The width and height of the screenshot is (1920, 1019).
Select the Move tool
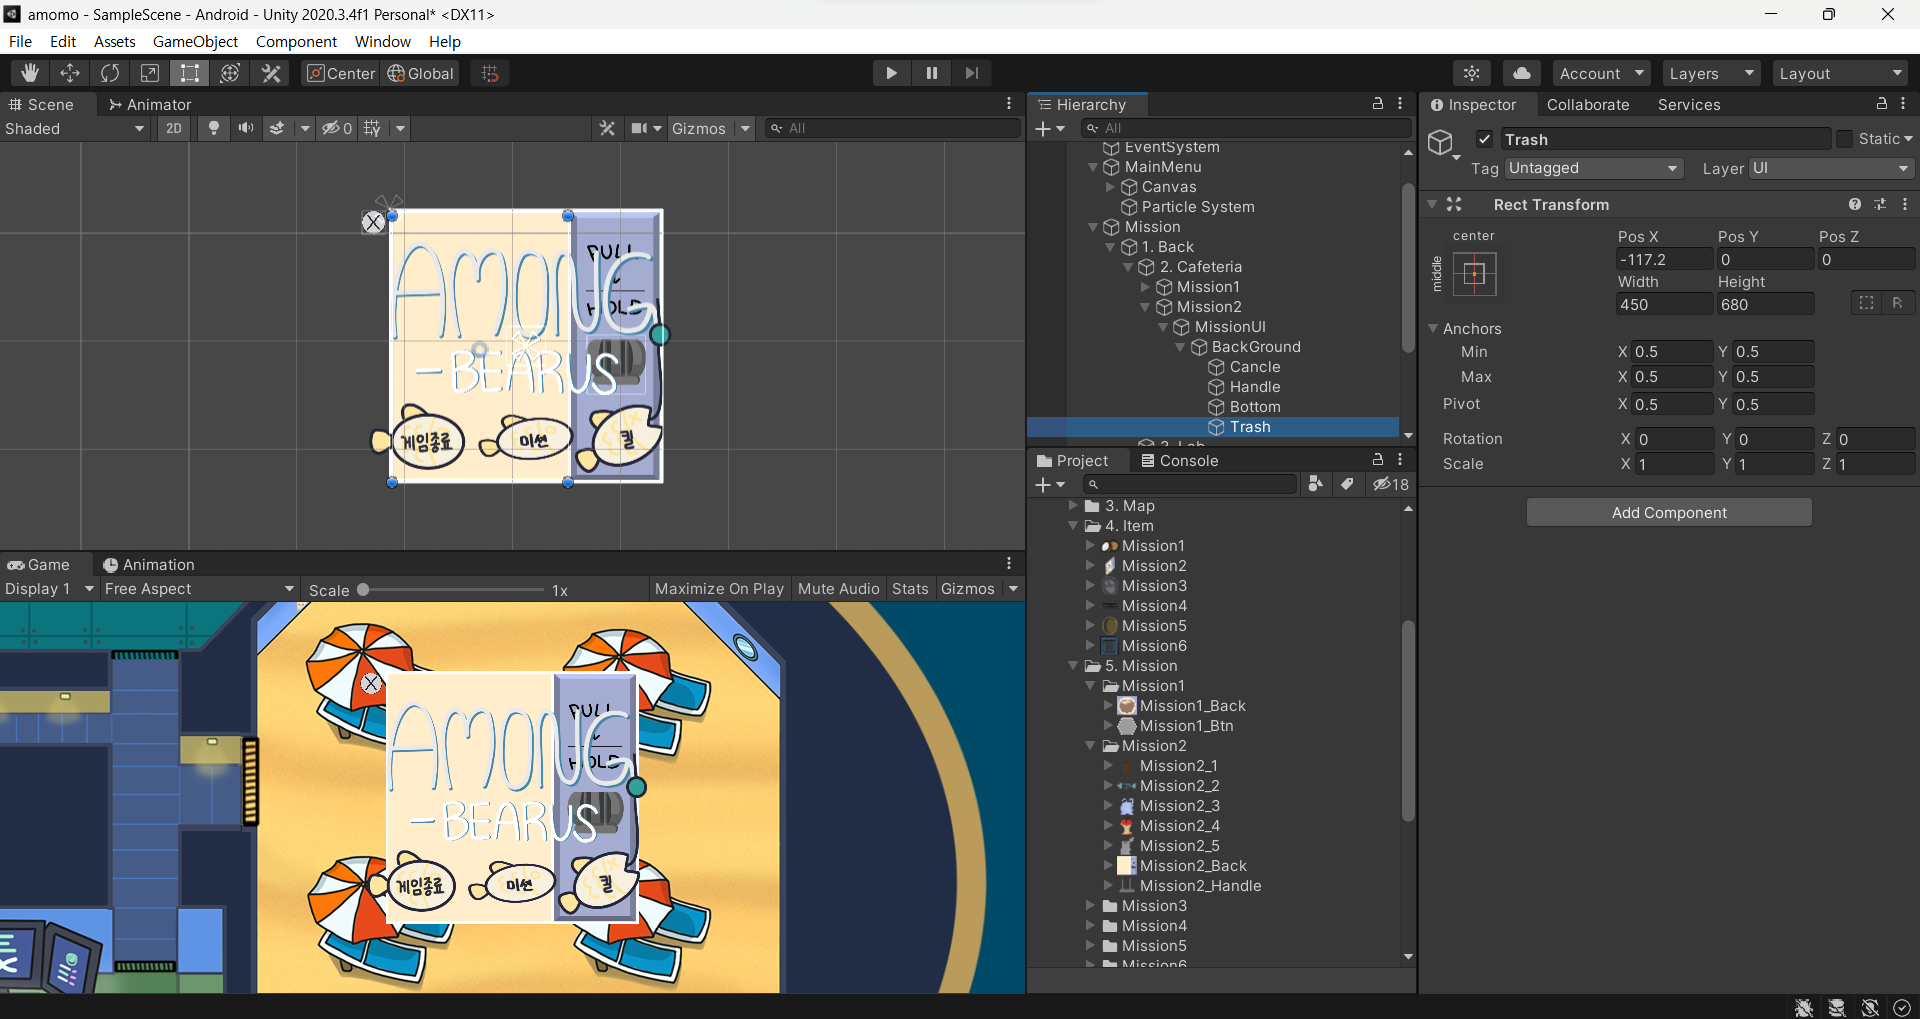pyautogui.click(x=70, y=73)
